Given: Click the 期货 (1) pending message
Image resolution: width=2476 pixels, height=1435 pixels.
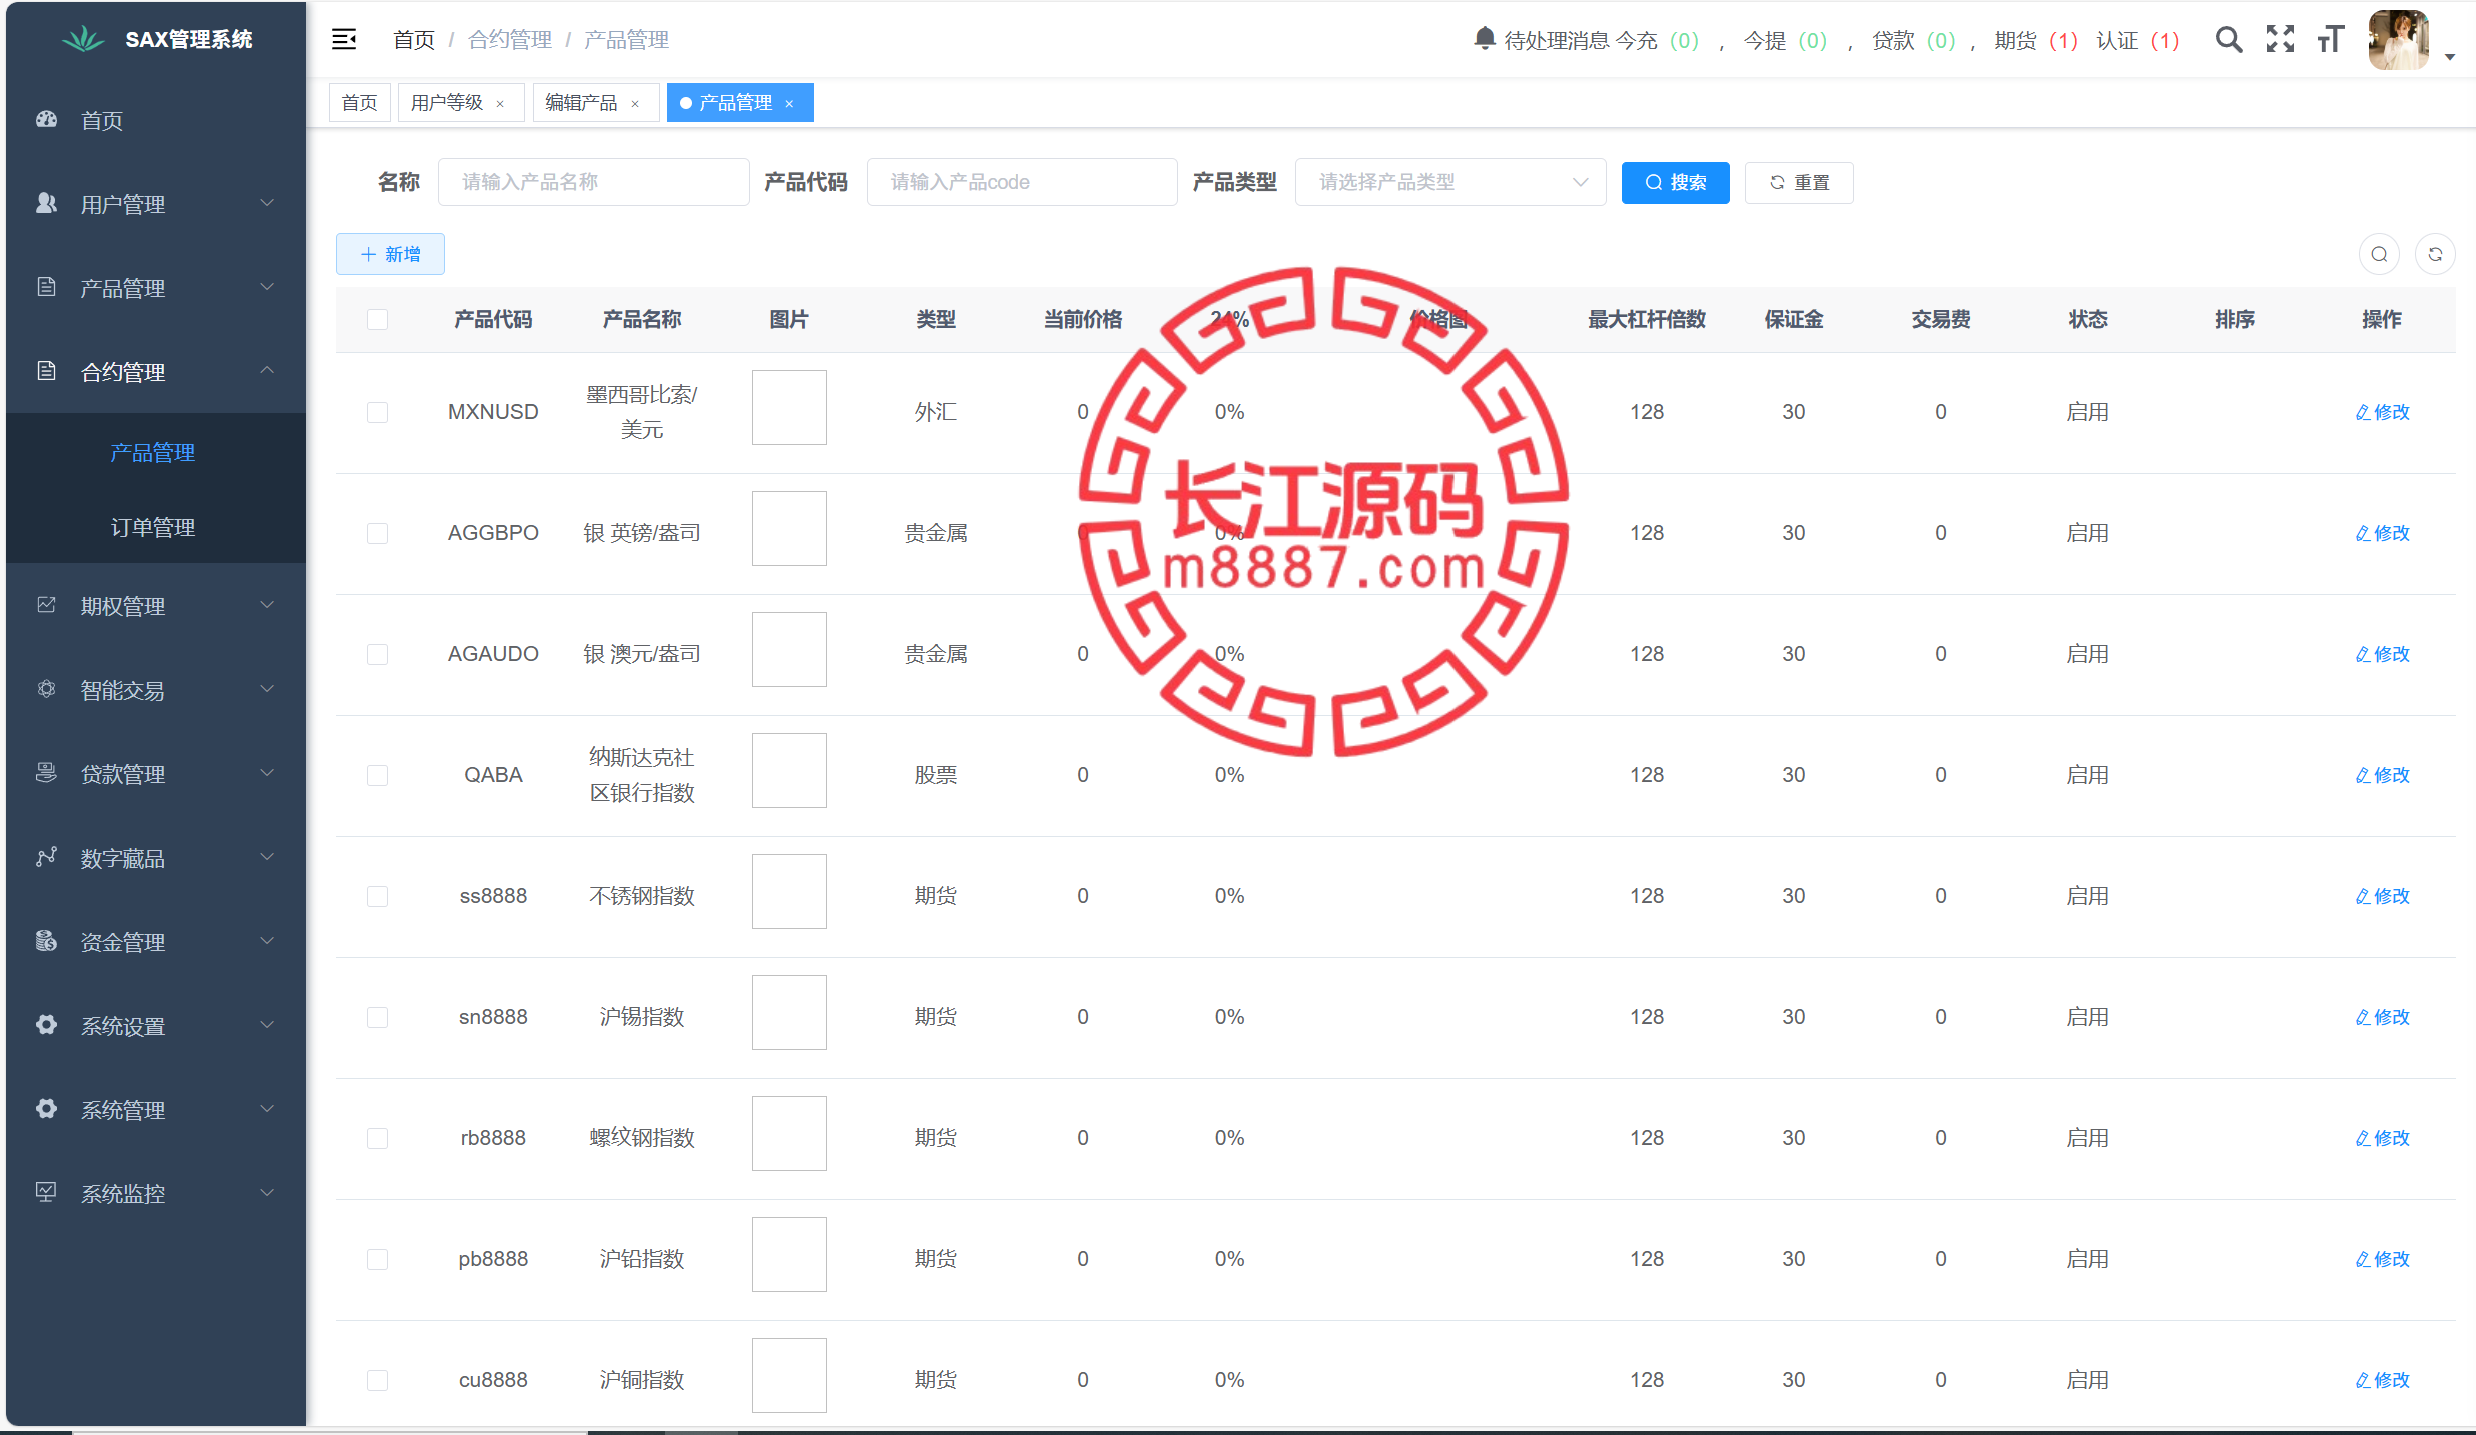Looking at the screenshot, I should (2036, 40).
